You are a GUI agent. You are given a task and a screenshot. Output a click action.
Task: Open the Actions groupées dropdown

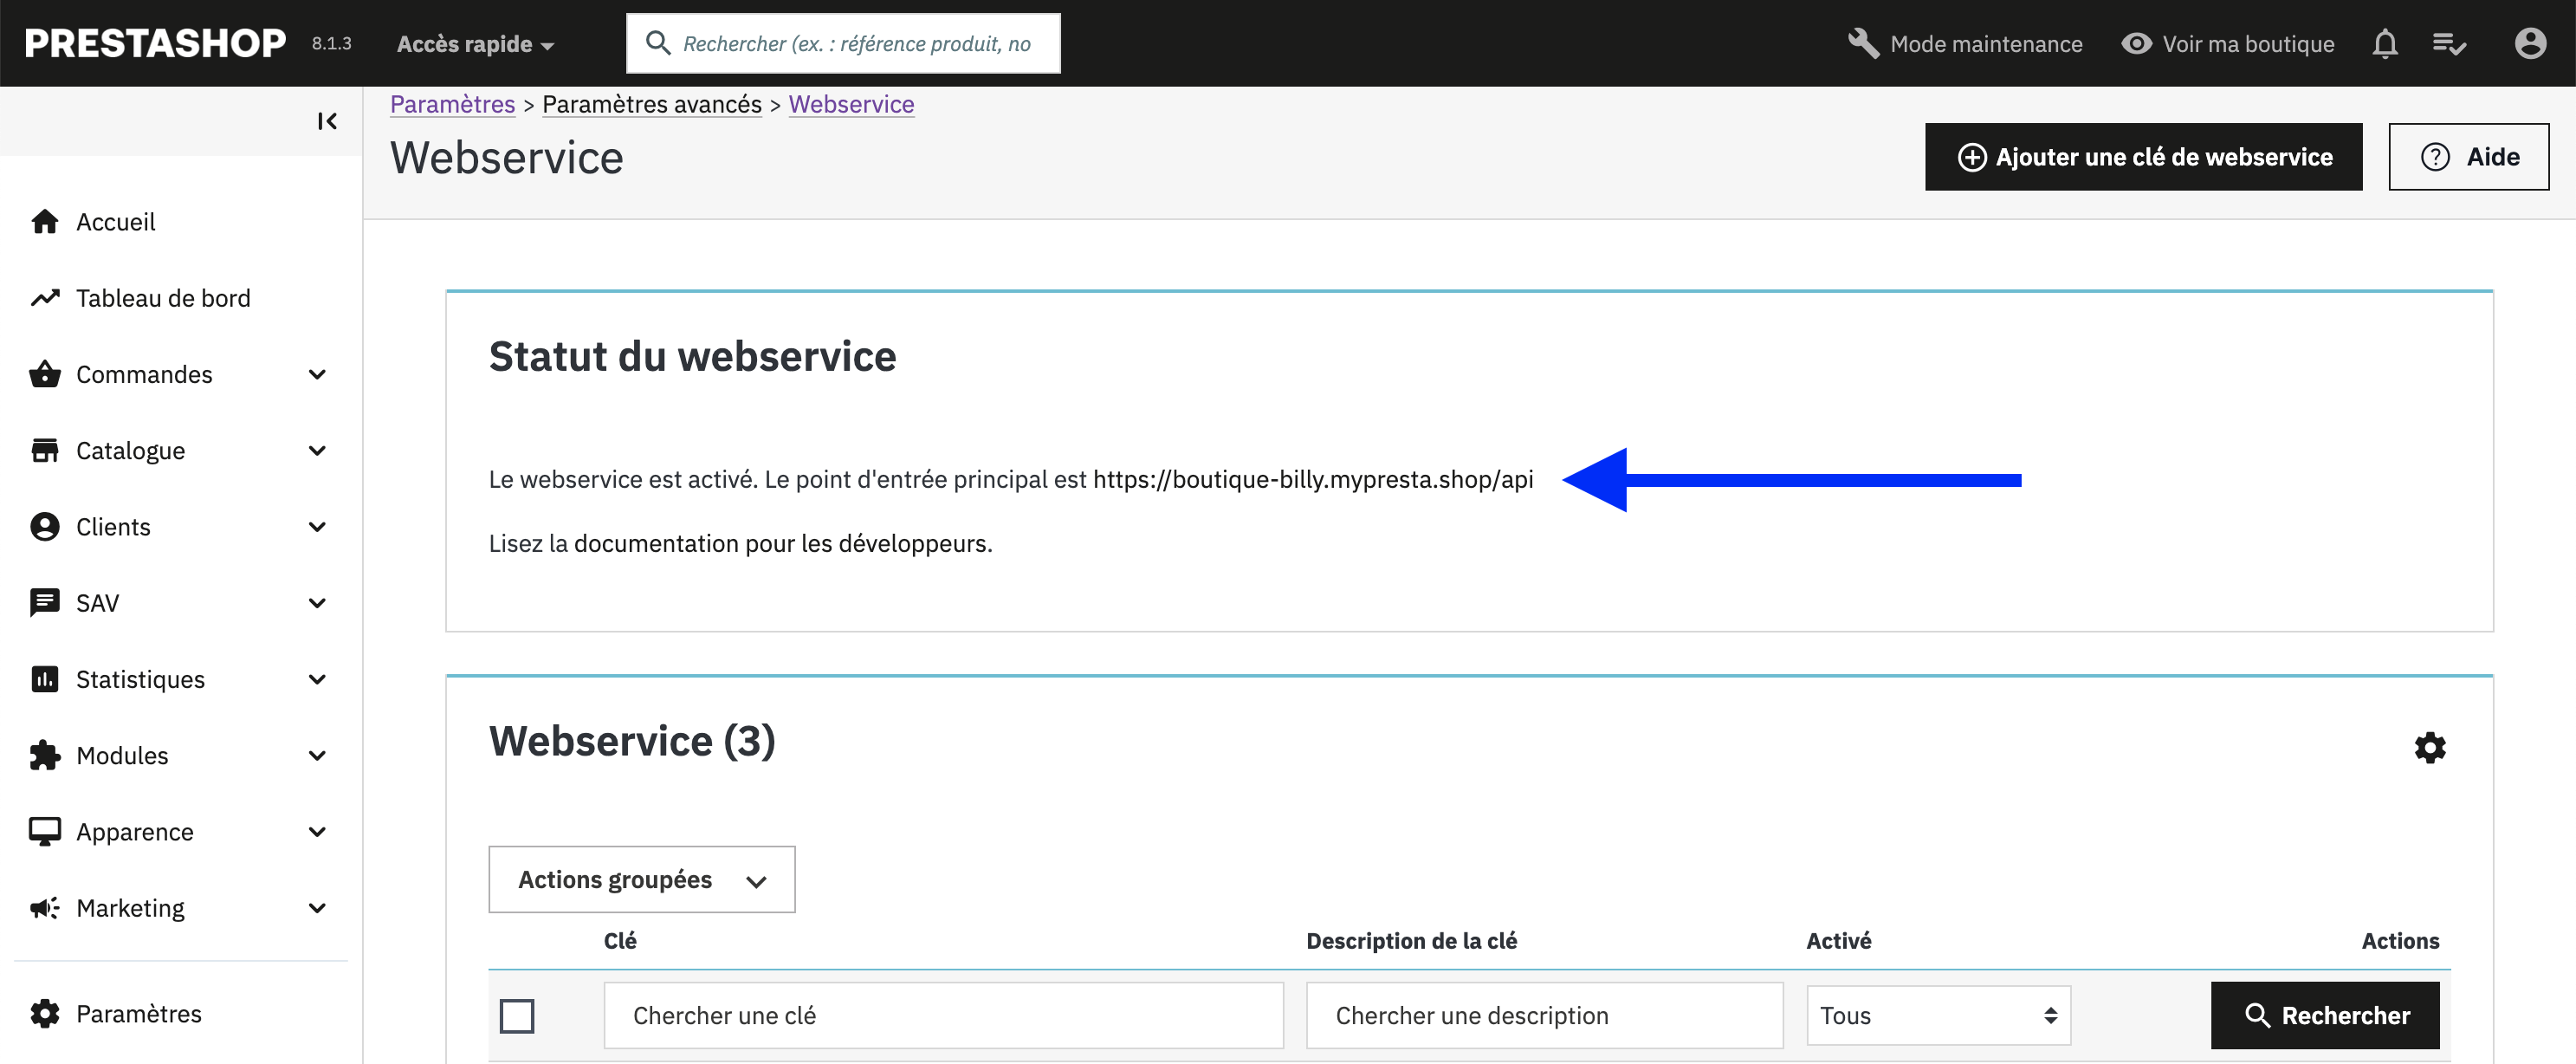click(641, 879)
